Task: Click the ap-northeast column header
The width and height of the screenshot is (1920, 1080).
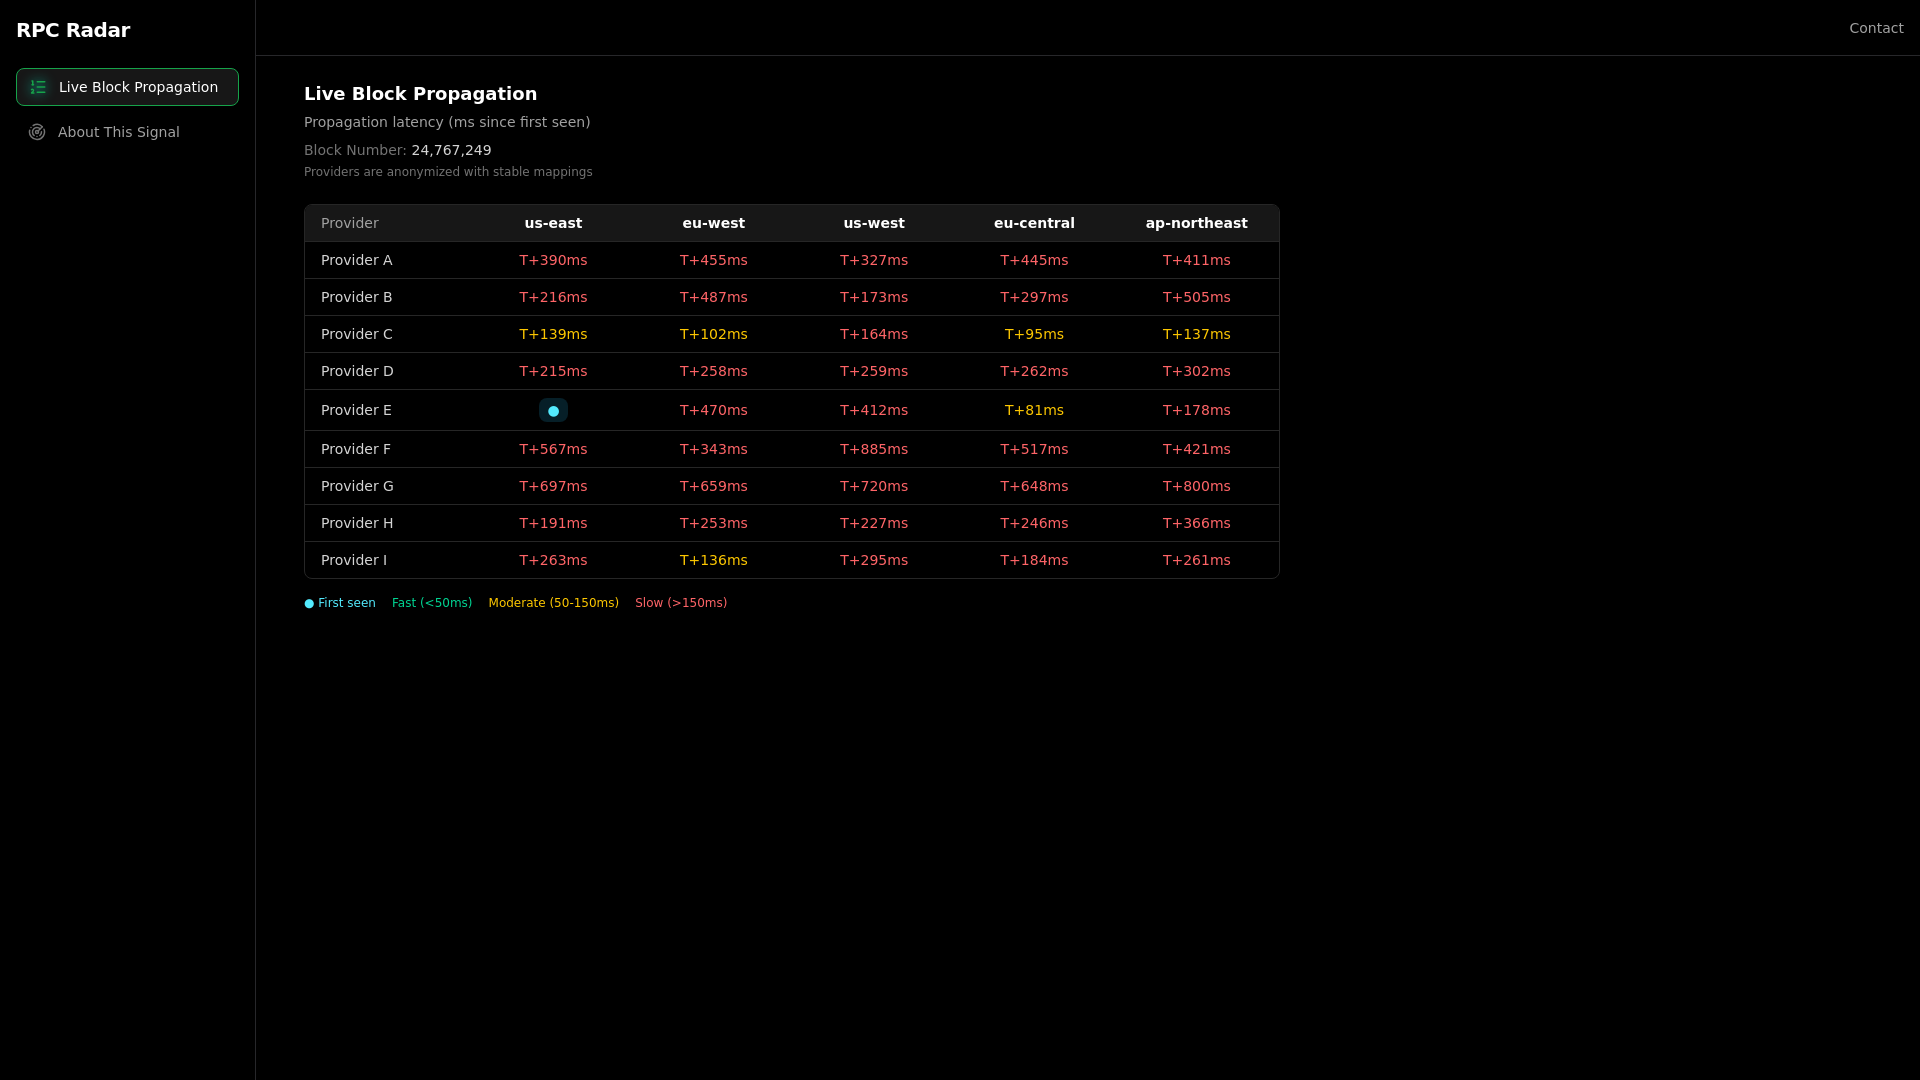Action: [1196, 223]
